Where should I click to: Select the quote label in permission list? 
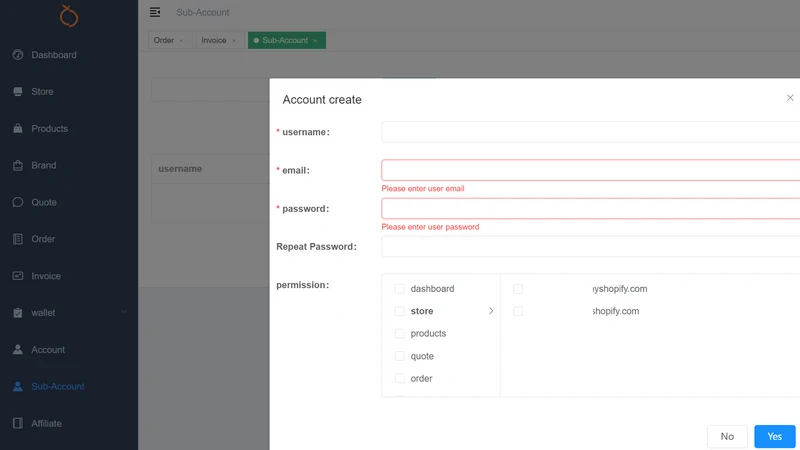tap(422, 356)
